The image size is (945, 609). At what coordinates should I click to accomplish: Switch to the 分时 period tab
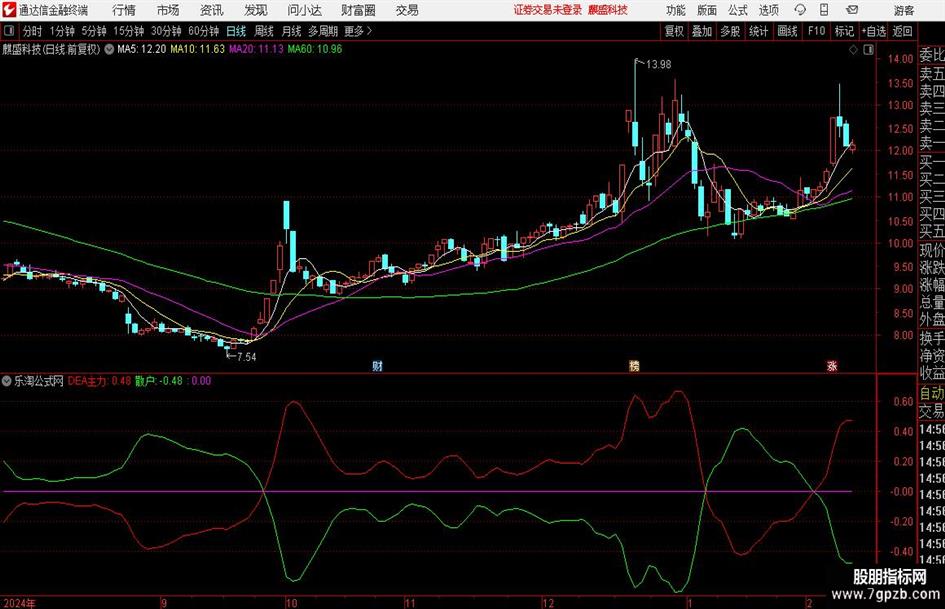33,31
